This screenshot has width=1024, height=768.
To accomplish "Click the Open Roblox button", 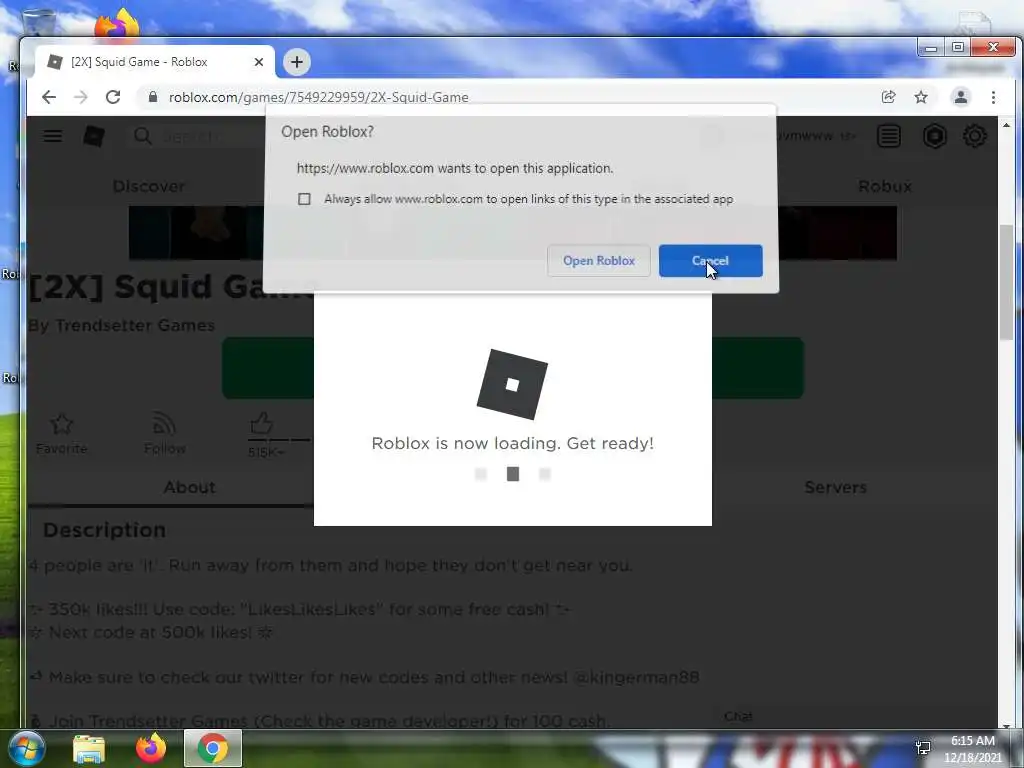I will [x=599, y=261].
